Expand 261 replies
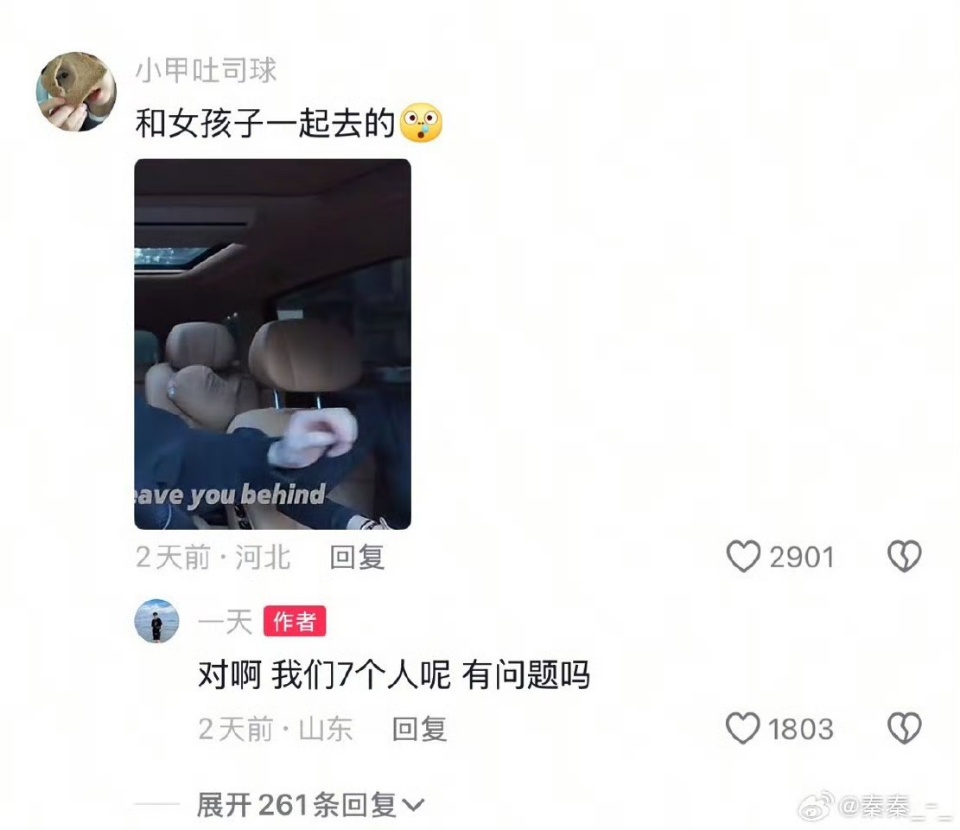 point(310,804)
